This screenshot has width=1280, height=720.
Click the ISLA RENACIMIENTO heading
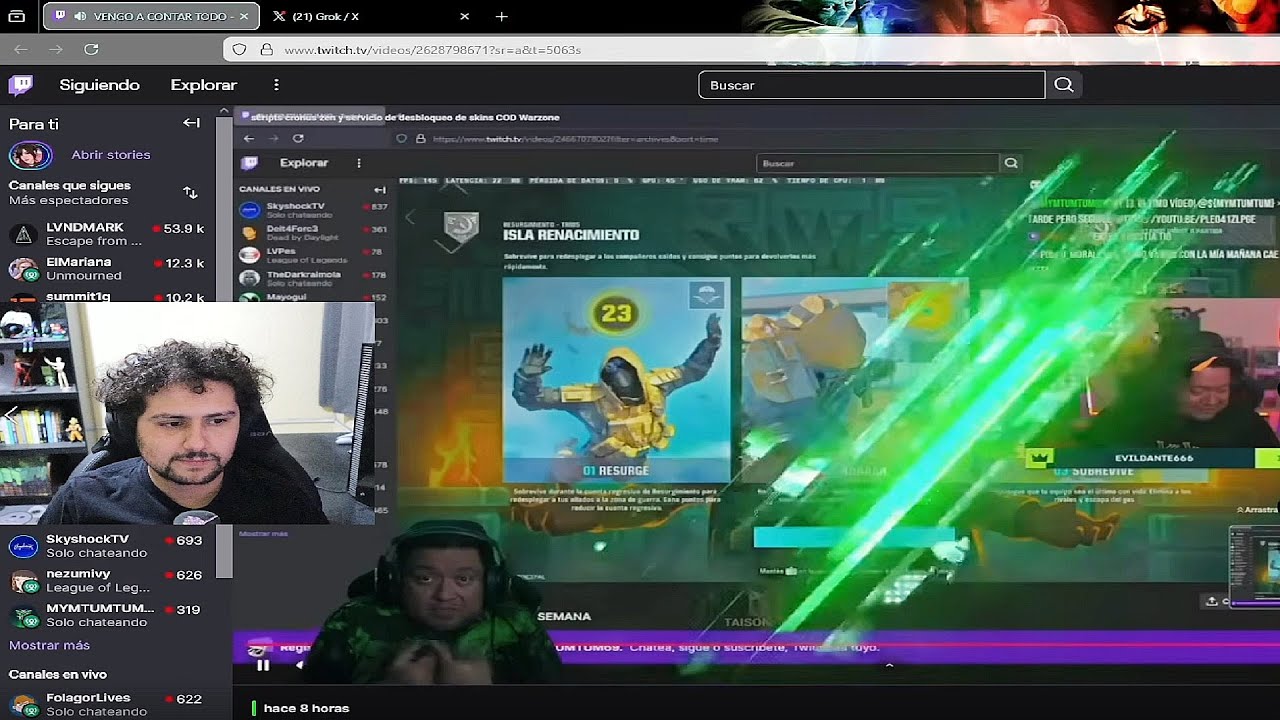571,235
